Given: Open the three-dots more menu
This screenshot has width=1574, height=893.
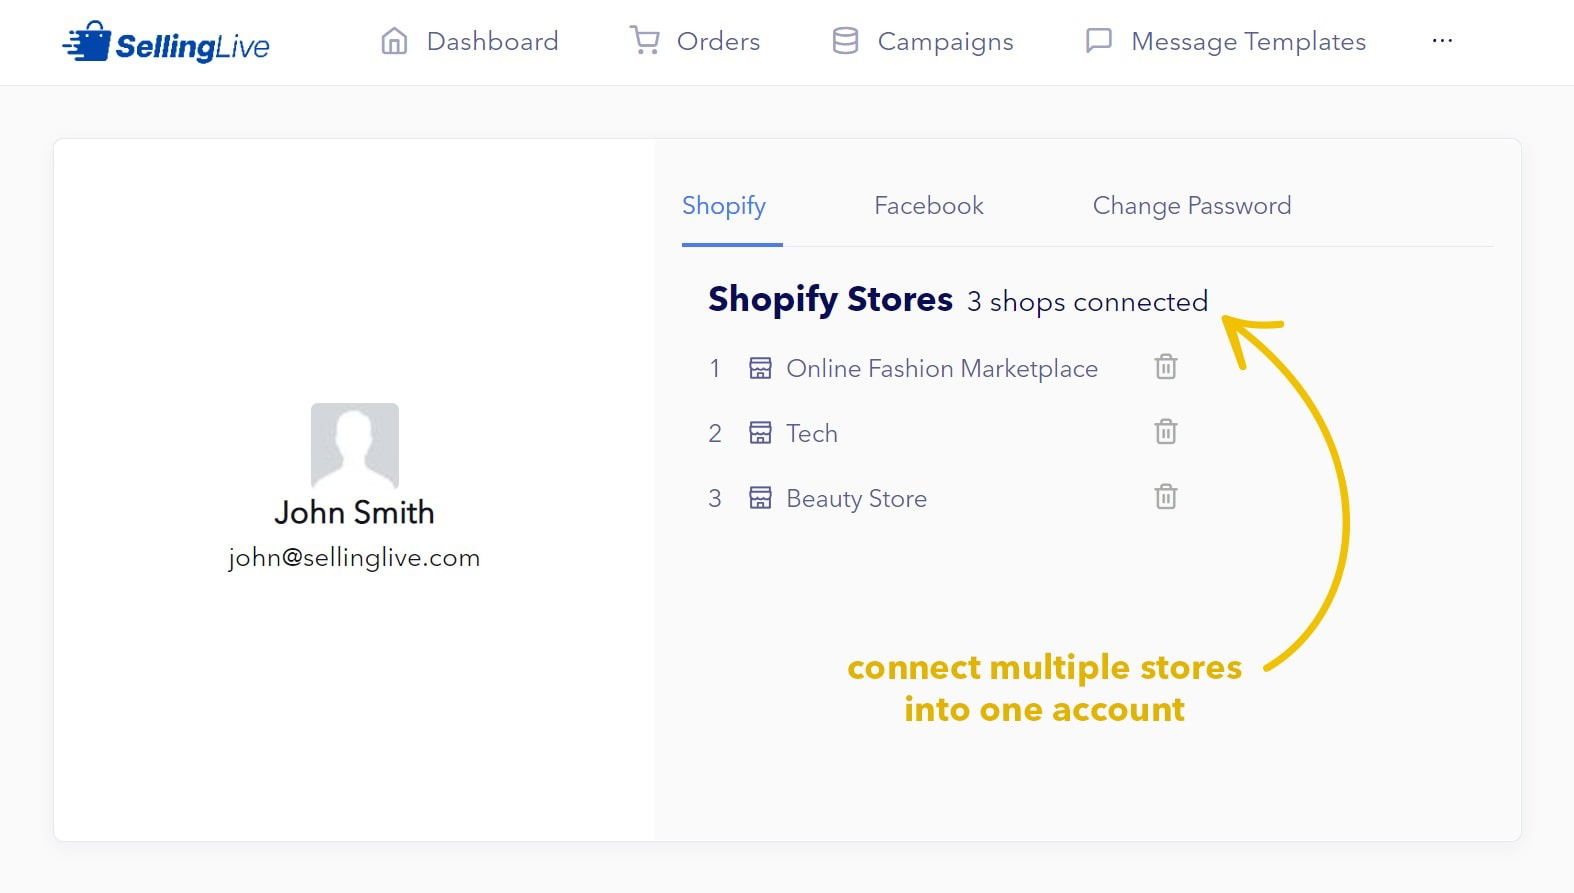Looking at the screenshot, I should (1442, 41).
